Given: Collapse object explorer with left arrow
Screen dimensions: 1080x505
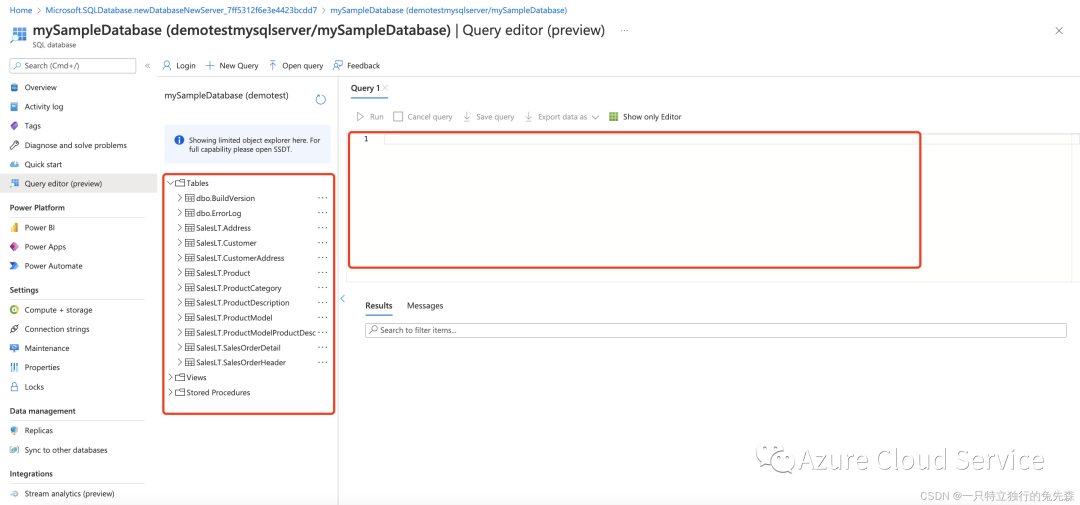Looking at the screenshot, I should coord(342,298).
